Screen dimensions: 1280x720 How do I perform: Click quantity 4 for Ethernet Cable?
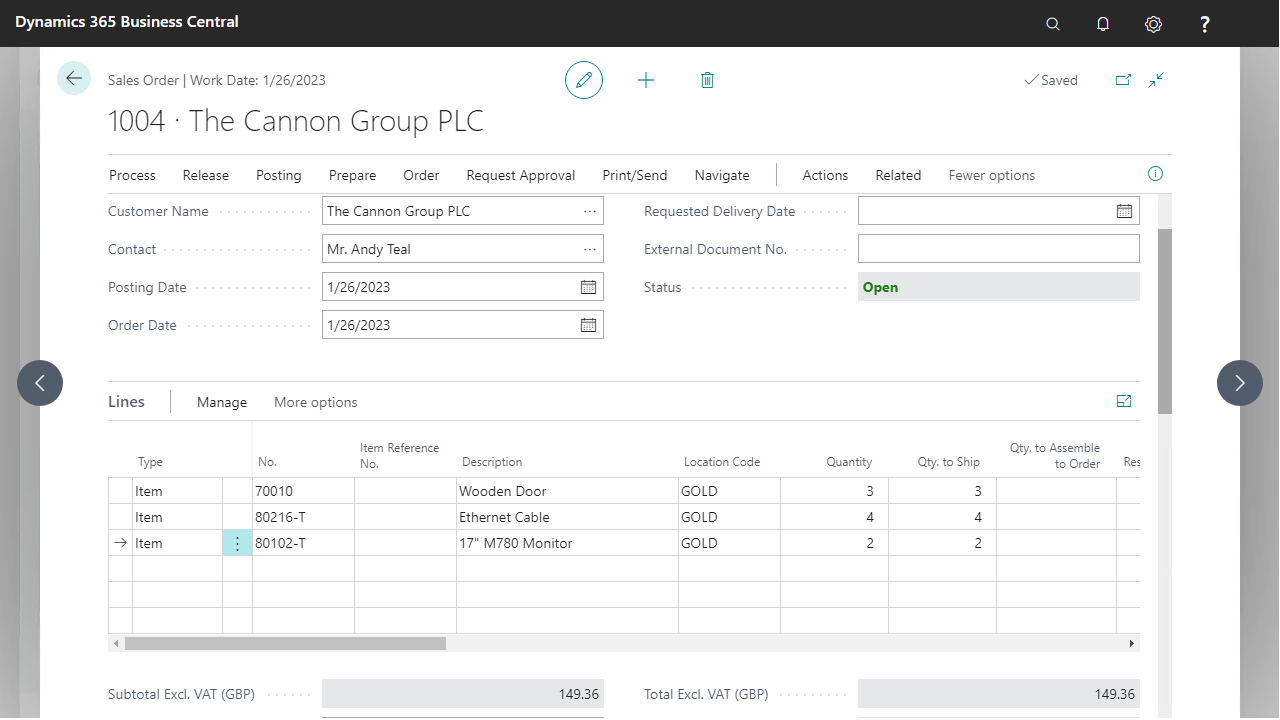(x=834, y=517)
